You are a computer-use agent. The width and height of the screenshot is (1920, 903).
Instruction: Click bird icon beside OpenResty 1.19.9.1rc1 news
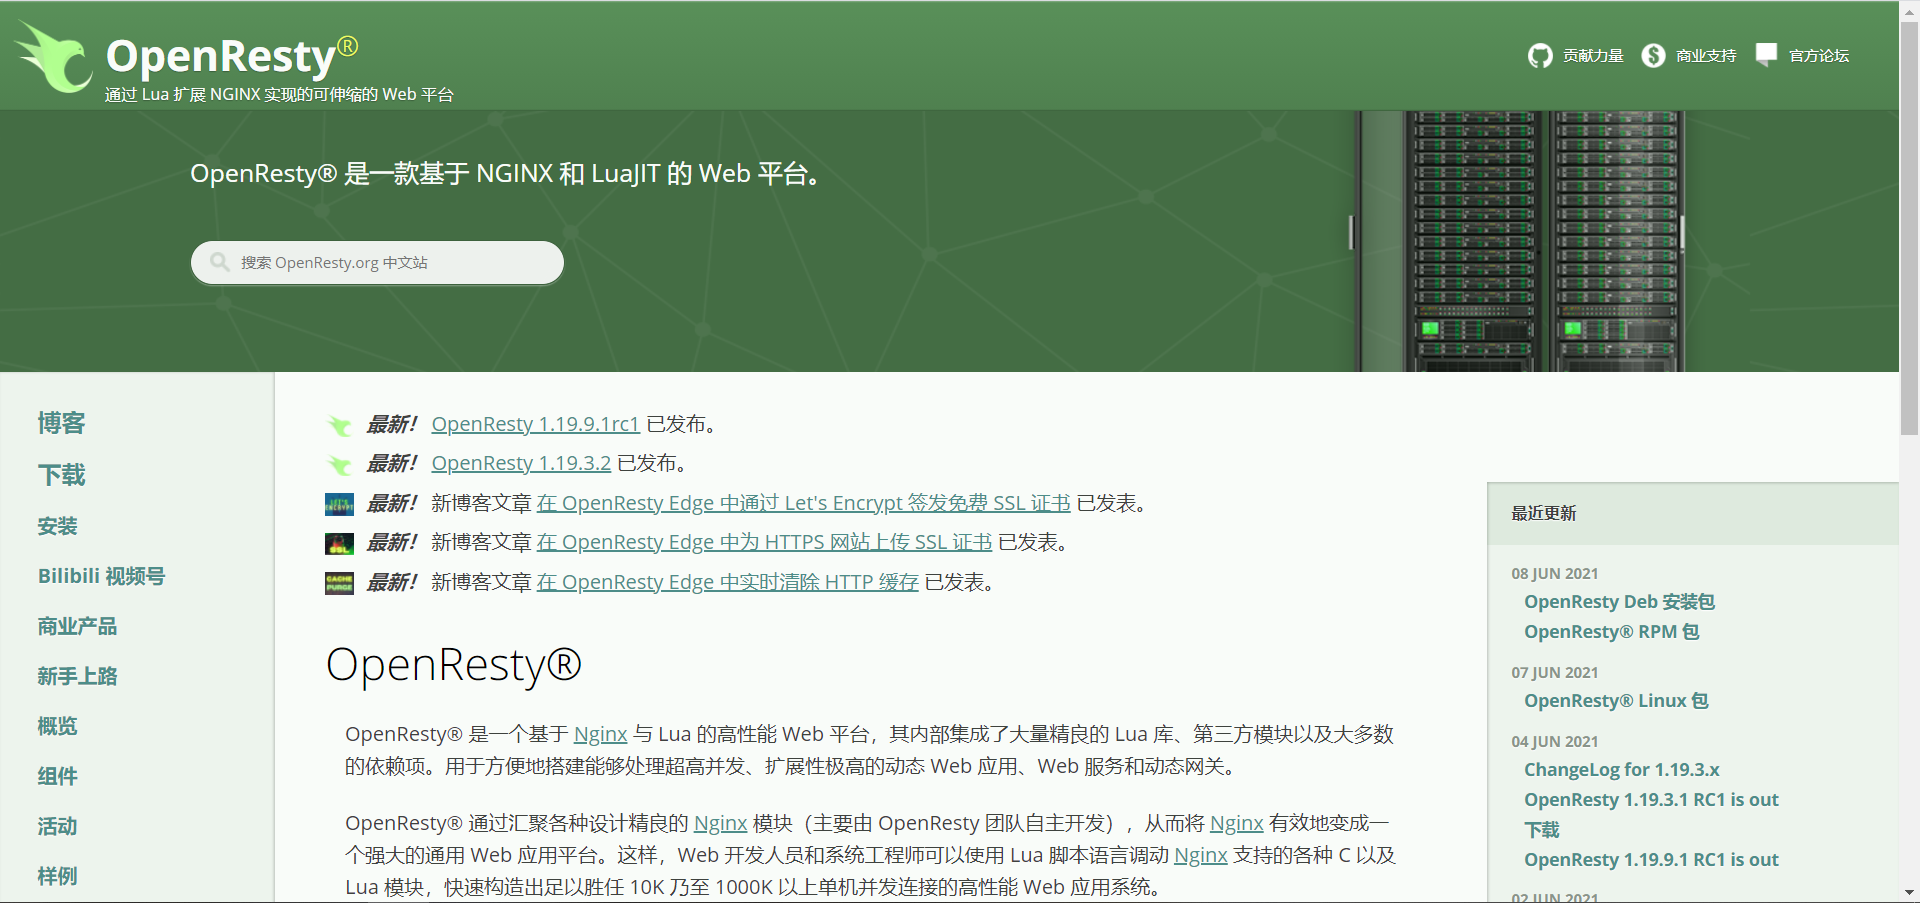[339, 425]
